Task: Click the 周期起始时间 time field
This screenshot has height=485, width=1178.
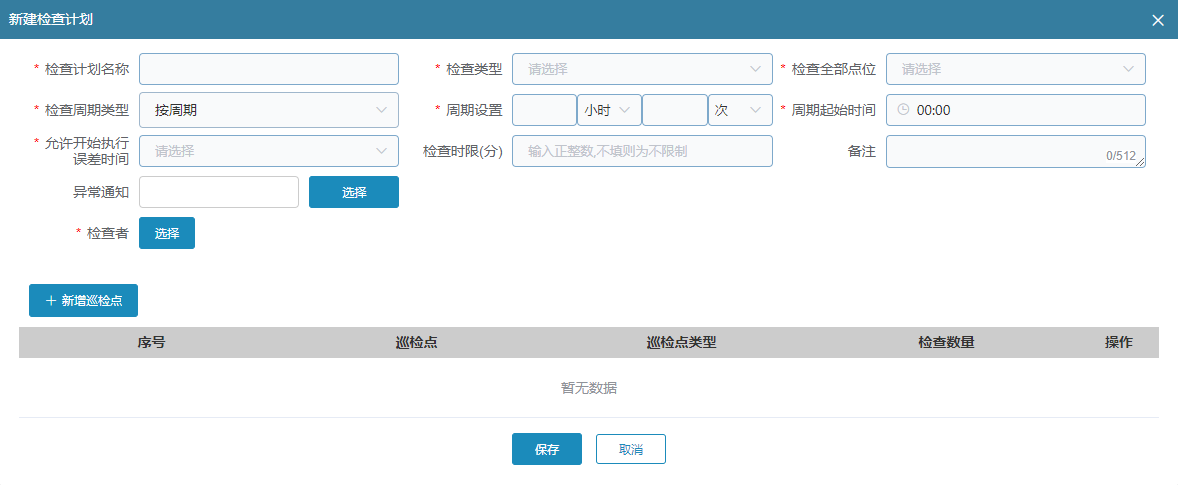Action: pos(1016,110)
